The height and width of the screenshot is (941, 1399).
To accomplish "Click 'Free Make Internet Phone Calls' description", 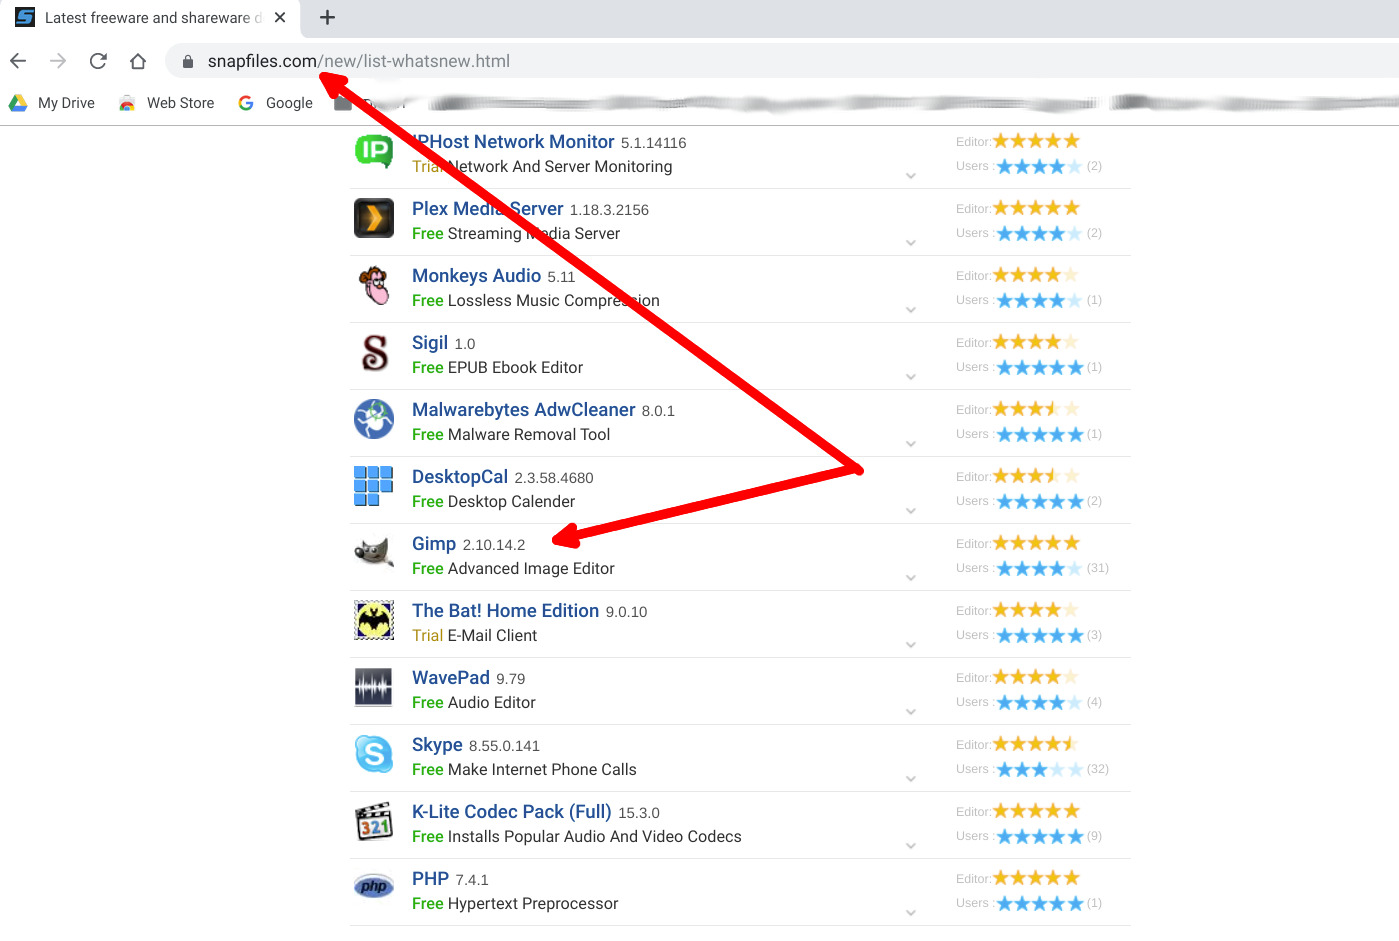I will pyautogui.click(x=524, y=770).
